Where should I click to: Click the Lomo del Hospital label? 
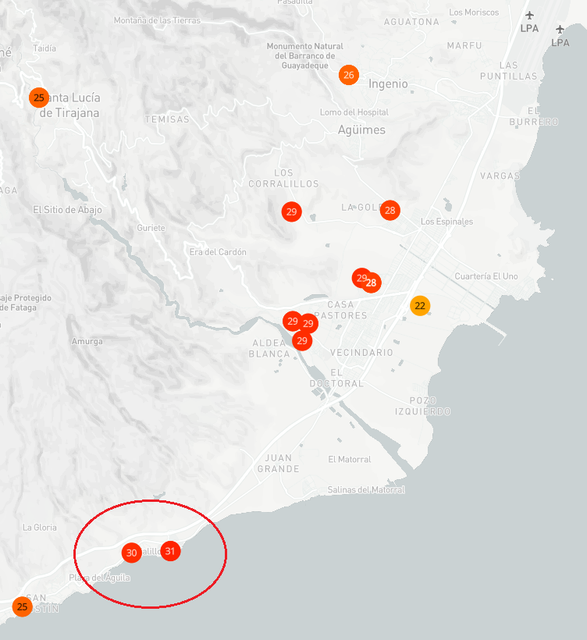click(x=354, y=112)
